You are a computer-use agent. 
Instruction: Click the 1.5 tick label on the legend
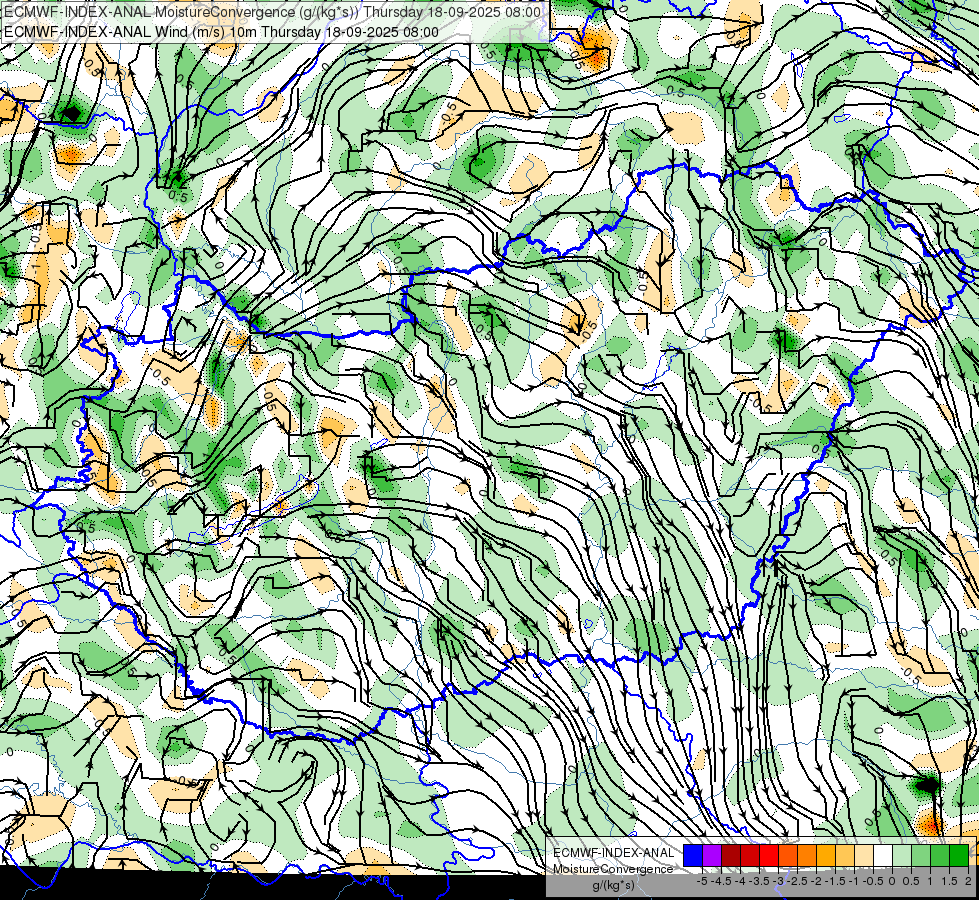950,881
